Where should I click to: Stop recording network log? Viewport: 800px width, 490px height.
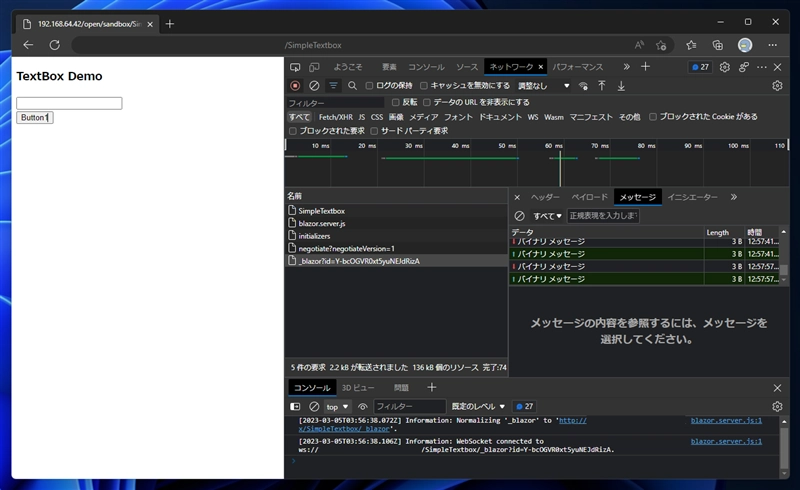pos(295,86)
